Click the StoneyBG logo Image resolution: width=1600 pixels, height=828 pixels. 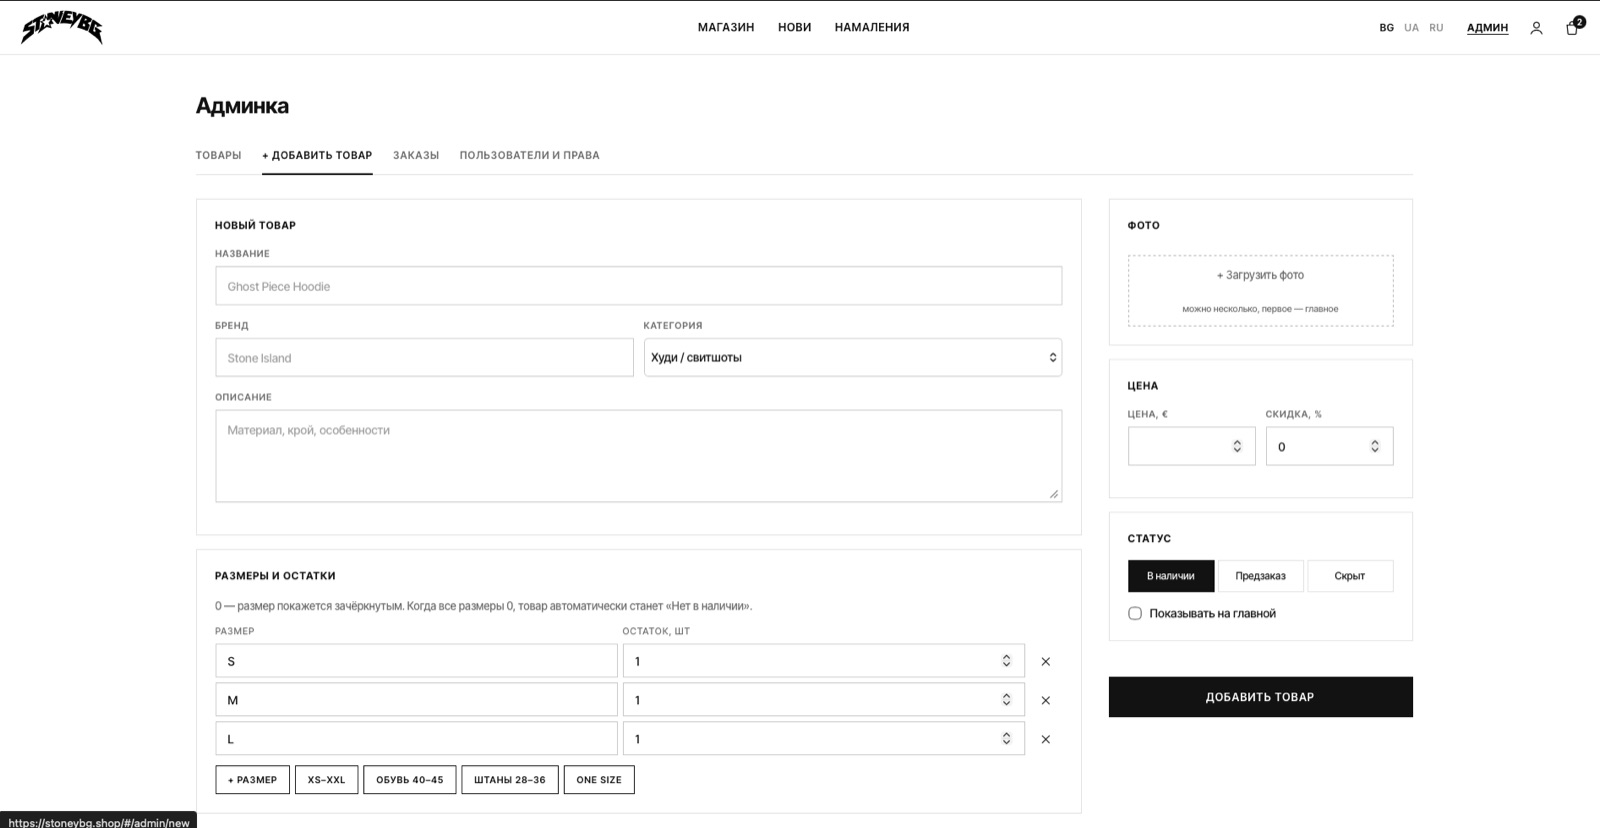coord(62,27)
